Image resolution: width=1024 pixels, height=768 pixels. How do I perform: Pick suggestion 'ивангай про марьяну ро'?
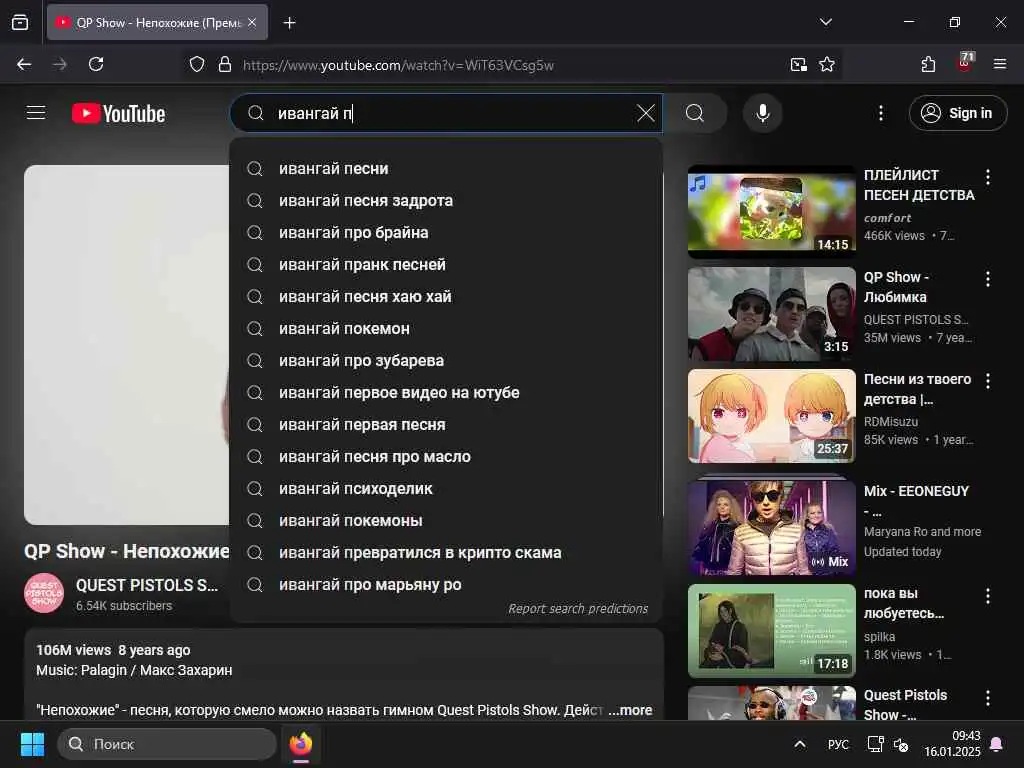tap(446, 584)
